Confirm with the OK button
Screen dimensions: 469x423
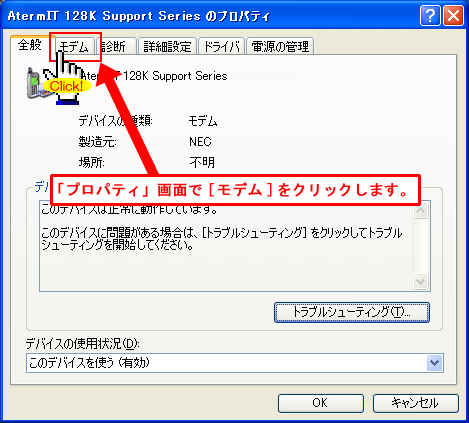tap(321, 403)
